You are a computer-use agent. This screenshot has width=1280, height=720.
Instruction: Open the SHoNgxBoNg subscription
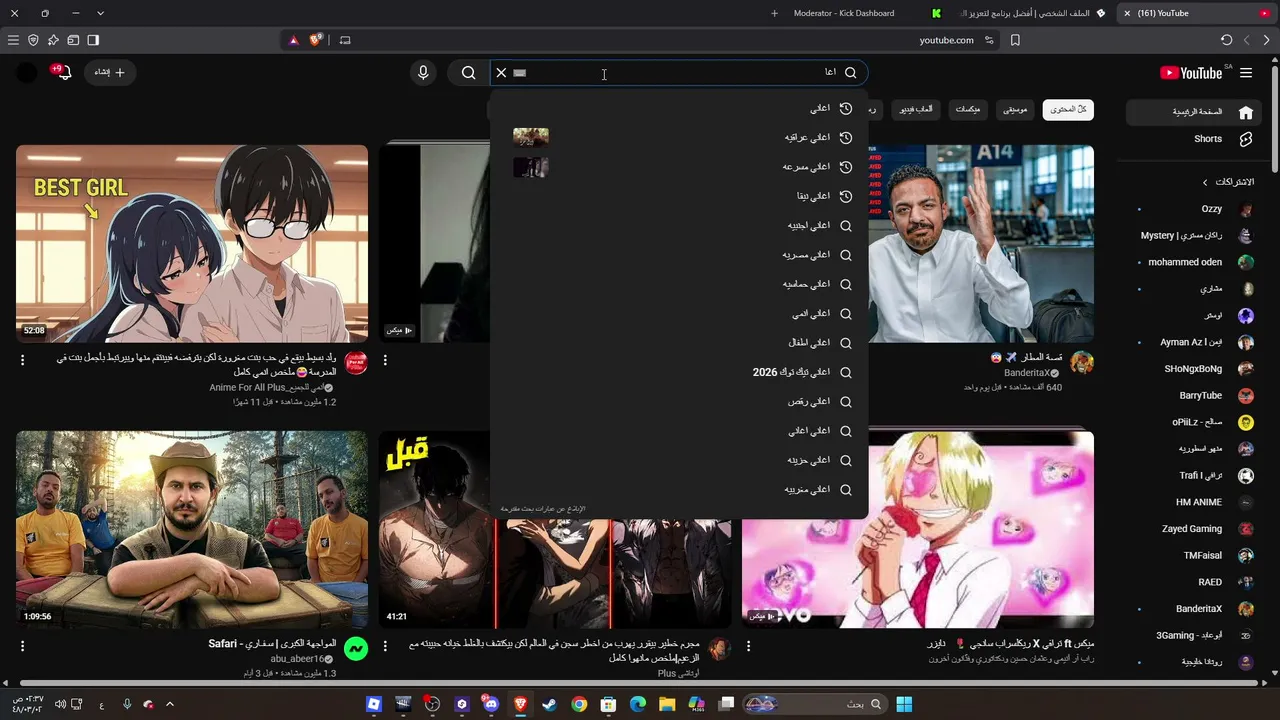point(1196,369)
